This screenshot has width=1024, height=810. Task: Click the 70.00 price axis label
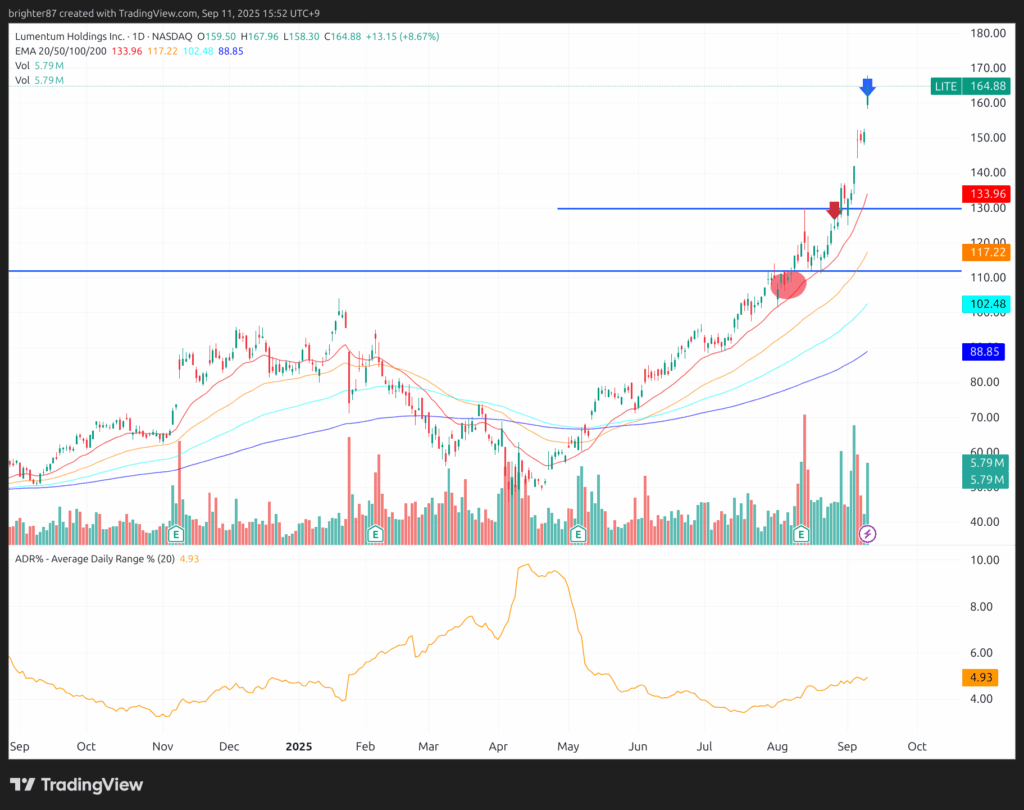[x=985, y=417]
